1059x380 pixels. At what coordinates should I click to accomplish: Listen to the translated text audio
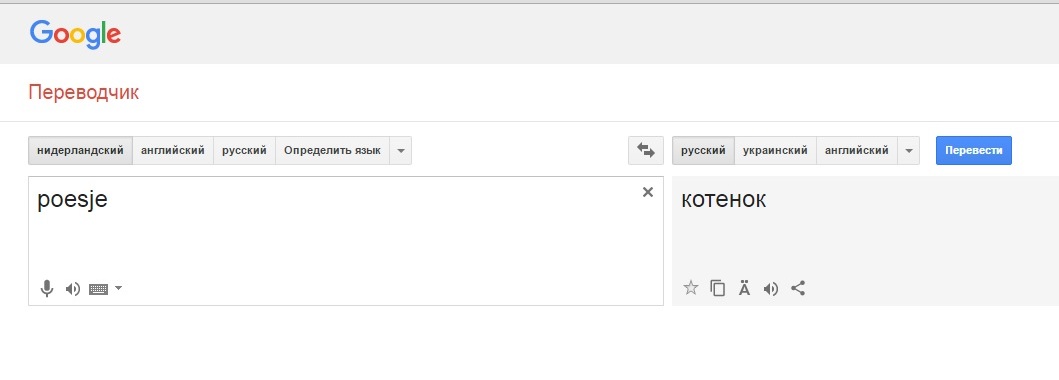coord(771,289)
